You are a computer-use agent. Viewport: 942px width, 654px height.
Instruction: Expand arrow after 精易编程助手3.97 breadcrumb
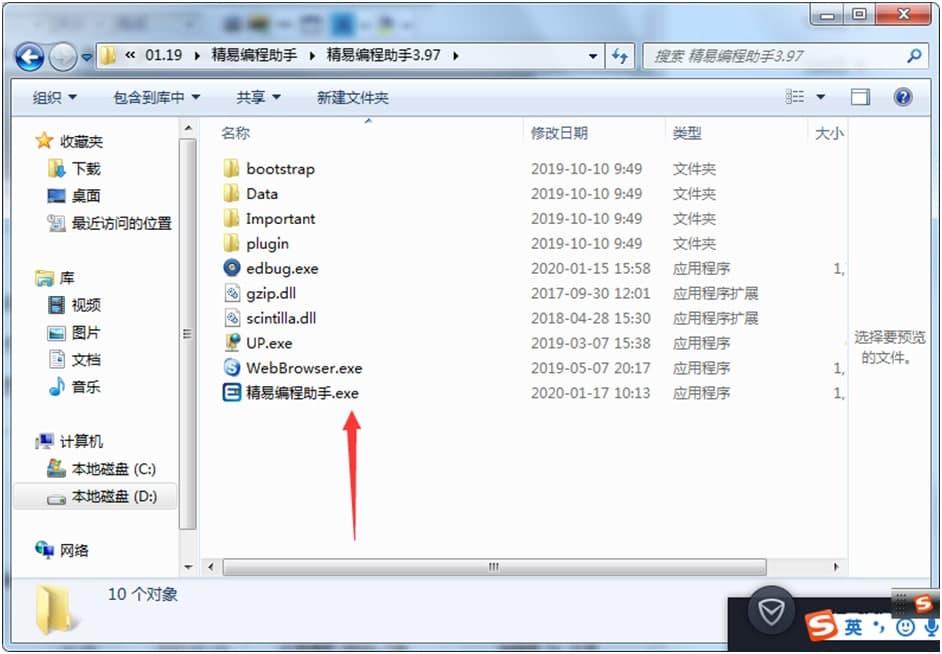point(456,56)
